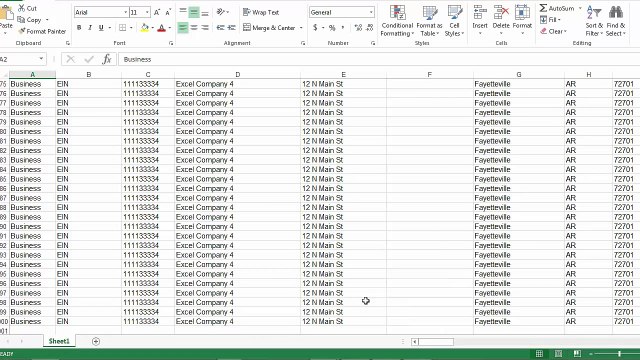Apply cell borders icon
The image size is (640, 360).
[x=122, y=28]
